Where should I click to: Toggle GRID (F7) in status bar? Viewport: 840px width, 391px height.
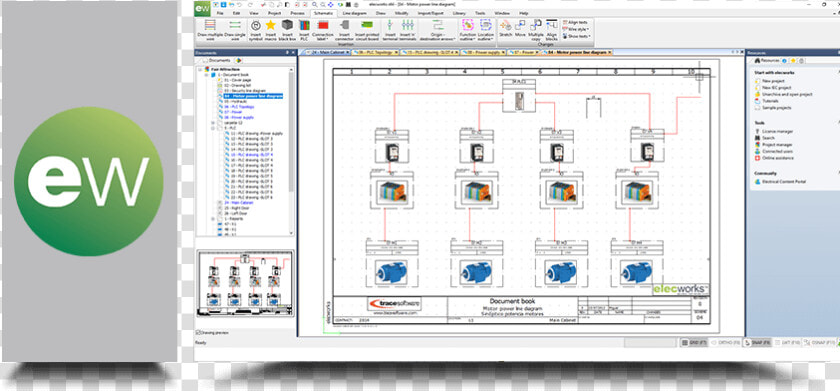[694, 342]
